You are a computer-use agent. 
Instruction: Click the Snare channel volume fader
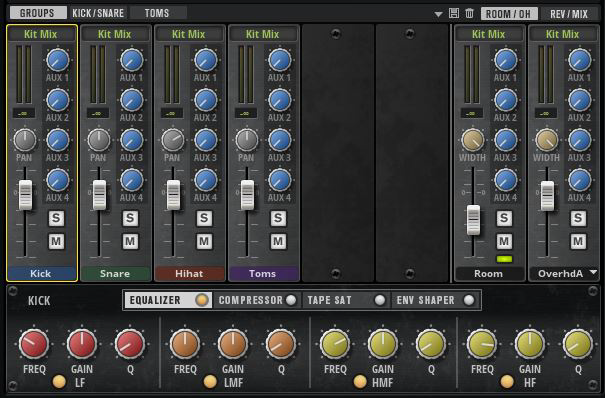(x=100, y=195)
